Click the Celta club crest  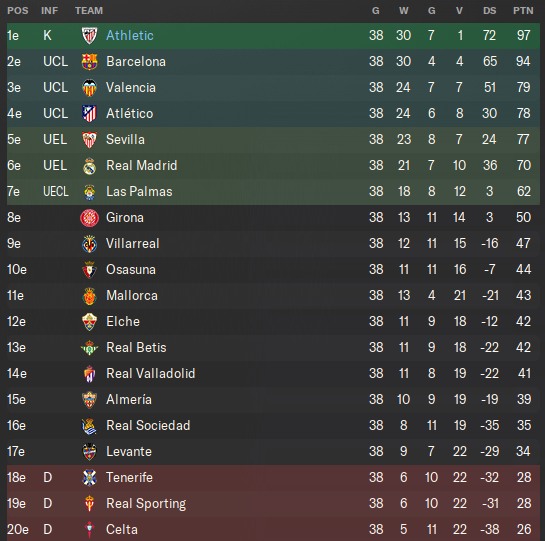click(x=89, y=530)
